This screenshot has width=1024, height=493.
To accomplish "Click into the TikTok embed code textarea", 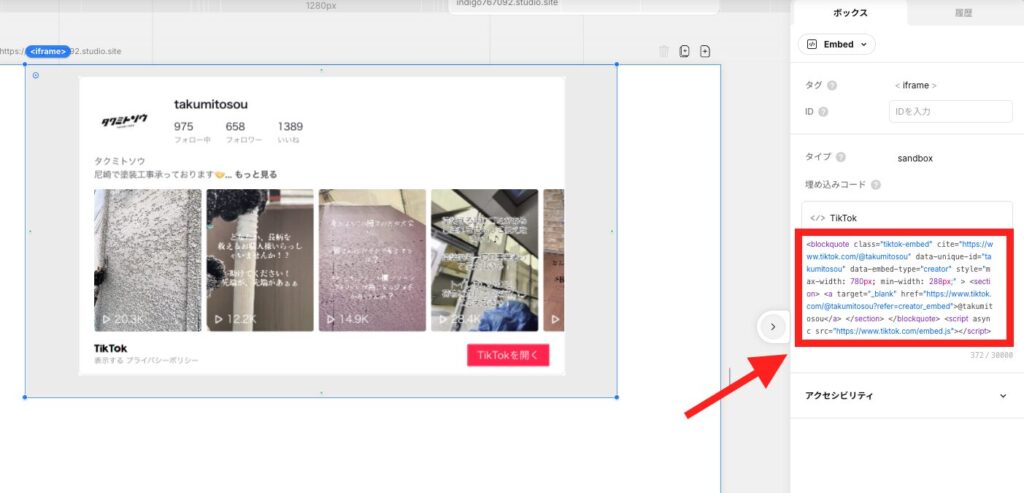I will [901, 288].
